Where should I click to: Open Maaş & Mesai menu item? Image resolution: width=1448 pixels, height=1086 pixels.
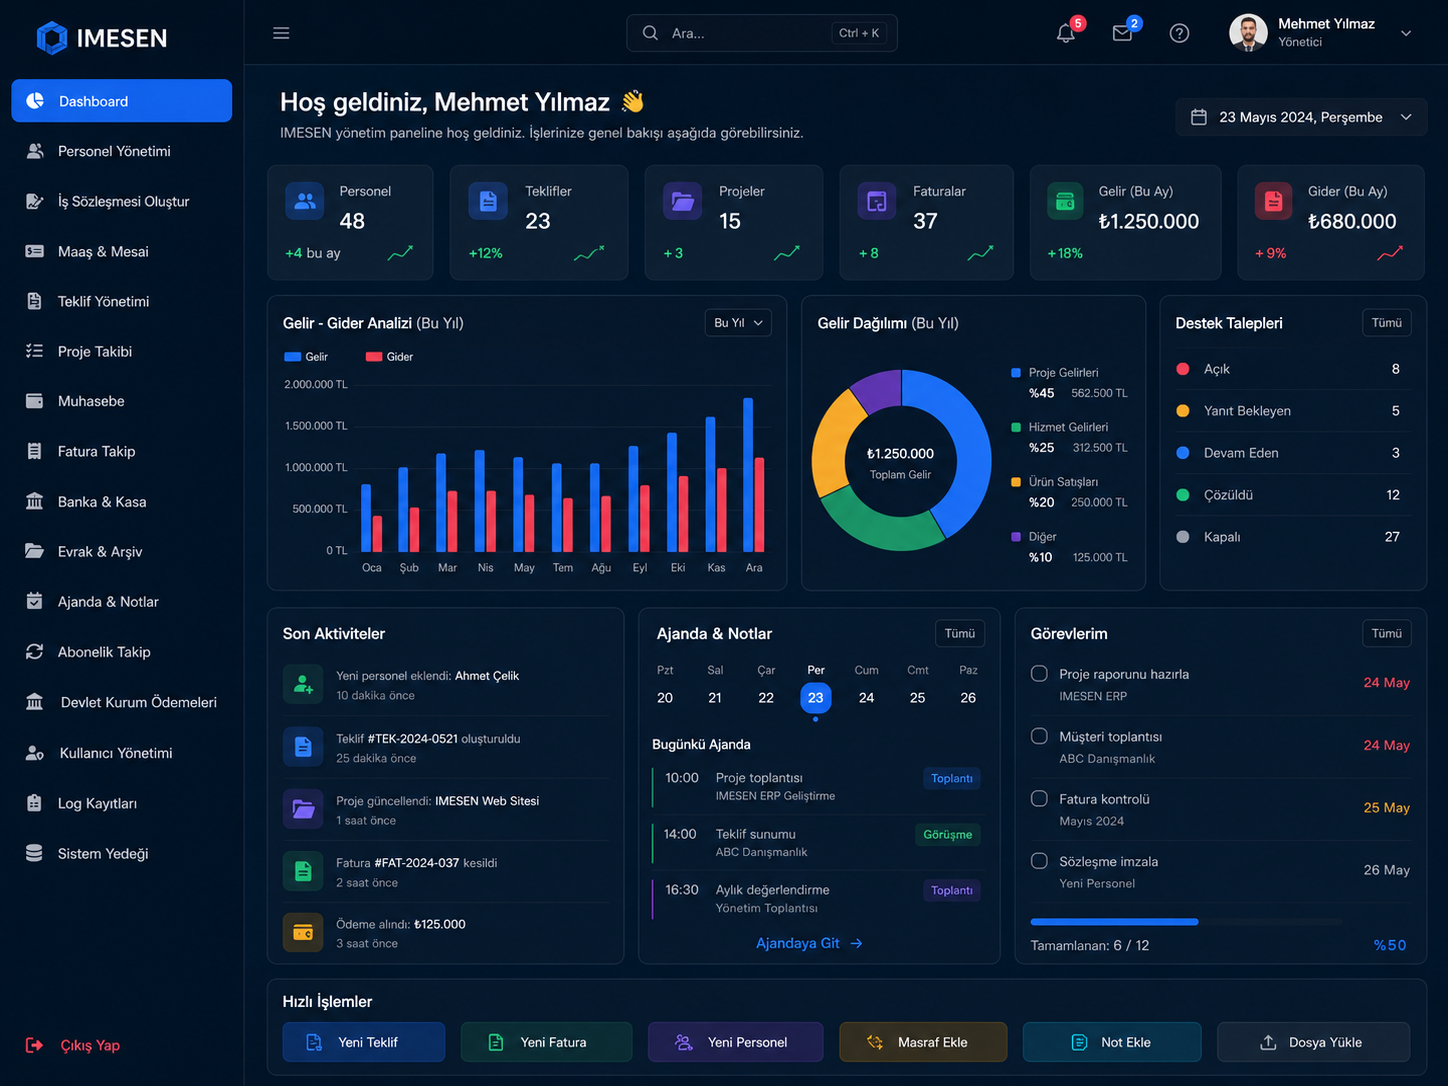(122, 251)
